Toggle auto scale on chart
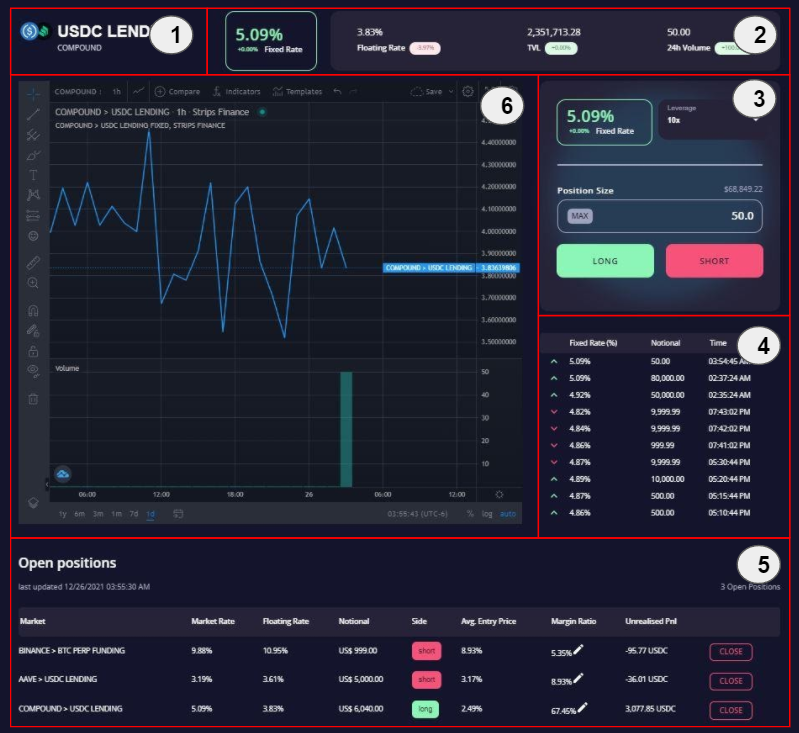The width and height of the screenshot is (799, 733). pos(508,514)
